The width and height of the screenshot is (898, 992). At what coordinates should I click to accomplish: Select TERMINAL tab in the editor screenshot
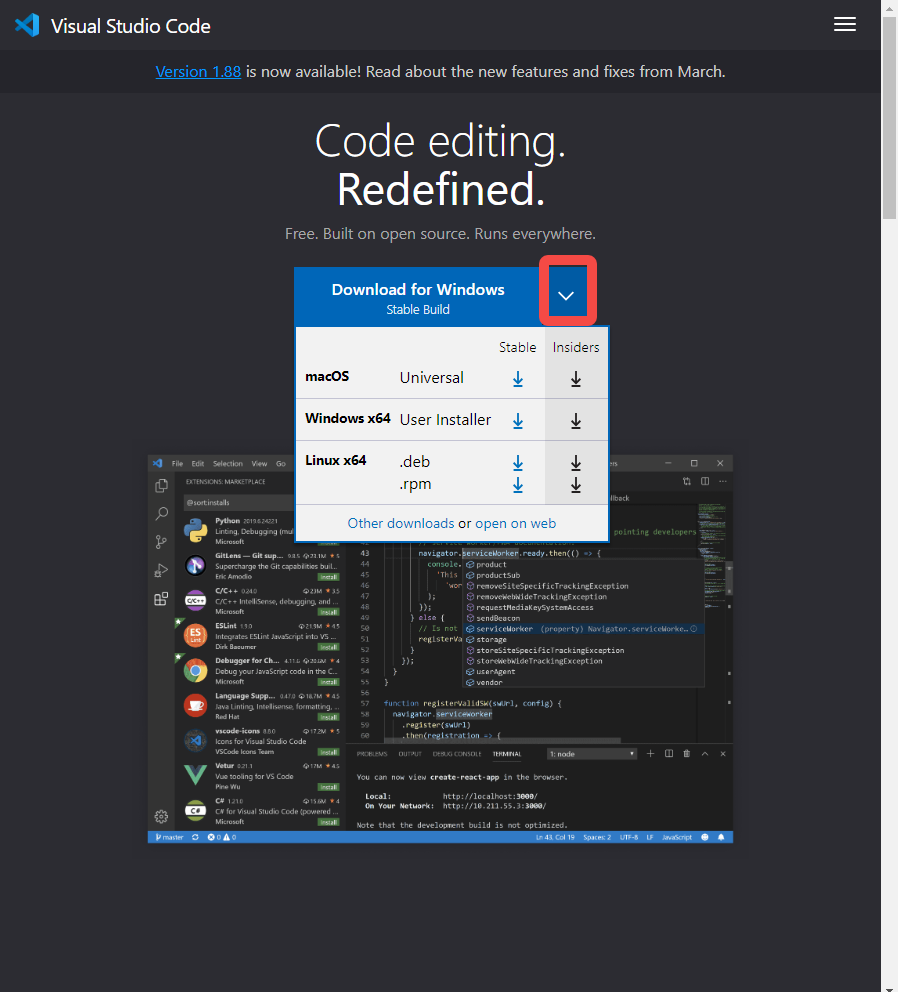[x=507, y=754]
